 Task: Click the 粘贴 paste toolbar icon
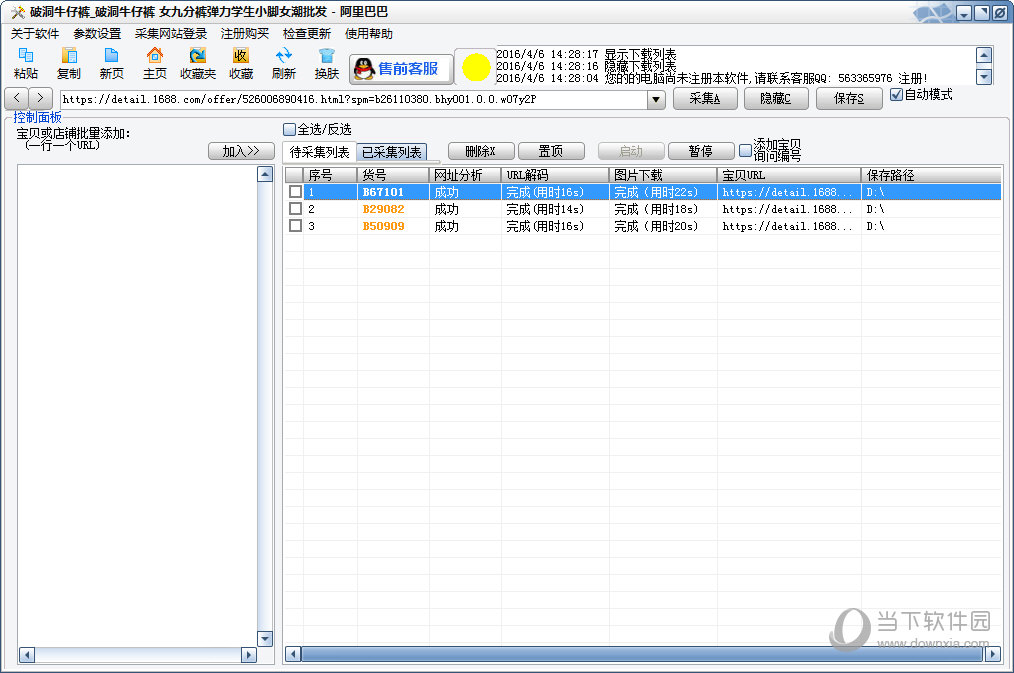tap(26, 63)
